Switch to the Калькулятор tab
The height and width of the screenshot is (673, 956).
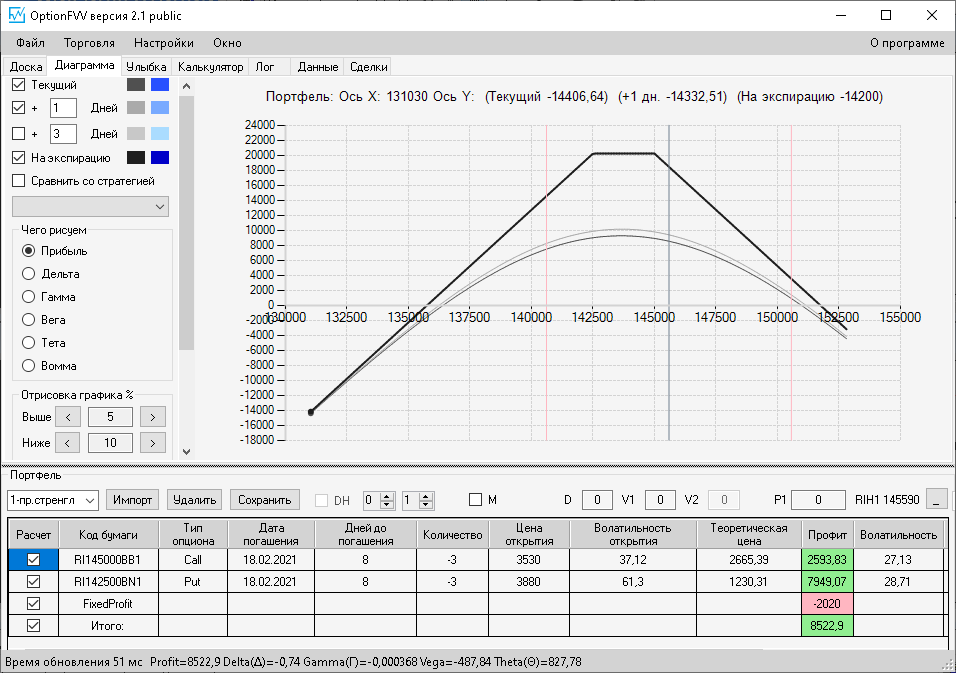pyautogui.click(x=210, y=67)
